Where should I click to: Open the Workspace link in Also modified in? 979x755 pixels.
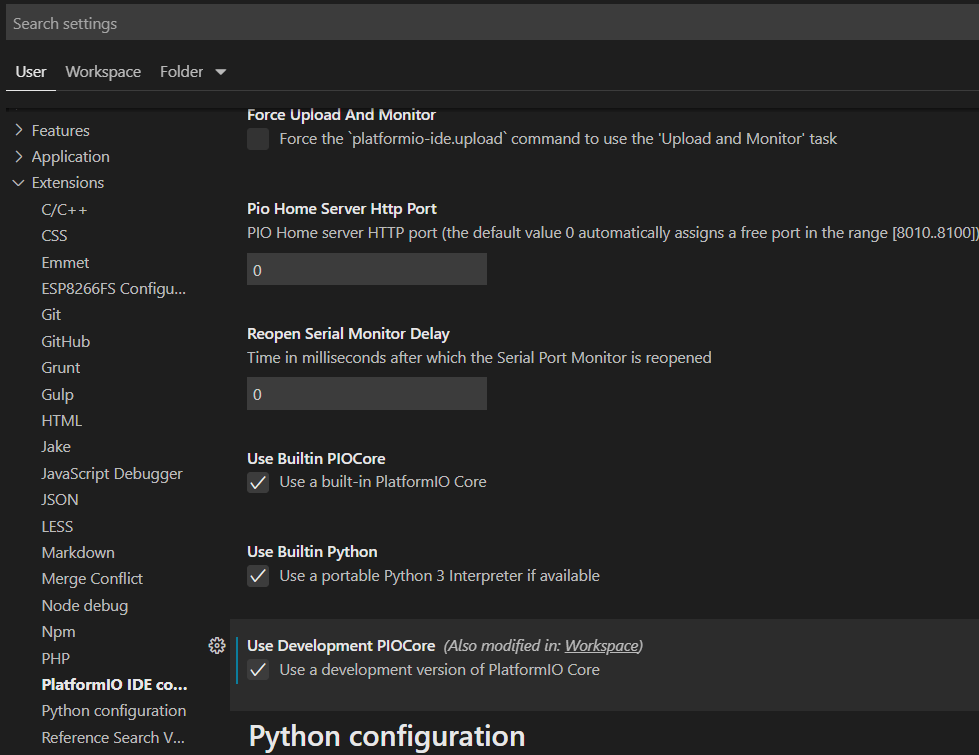[x=602, y=646]
